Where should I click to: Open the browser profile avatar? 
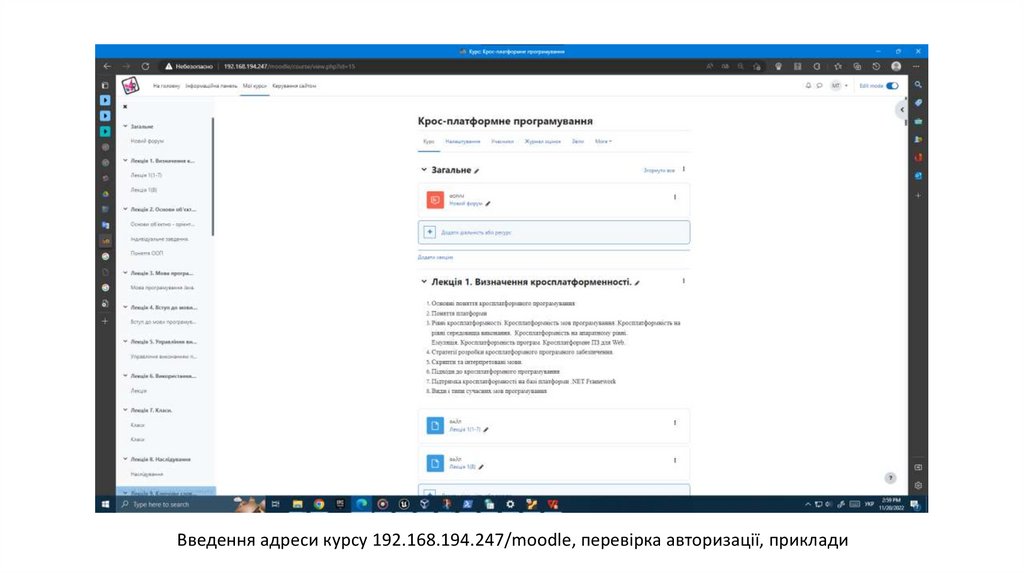pyautogui.click(x=896, y=66)
